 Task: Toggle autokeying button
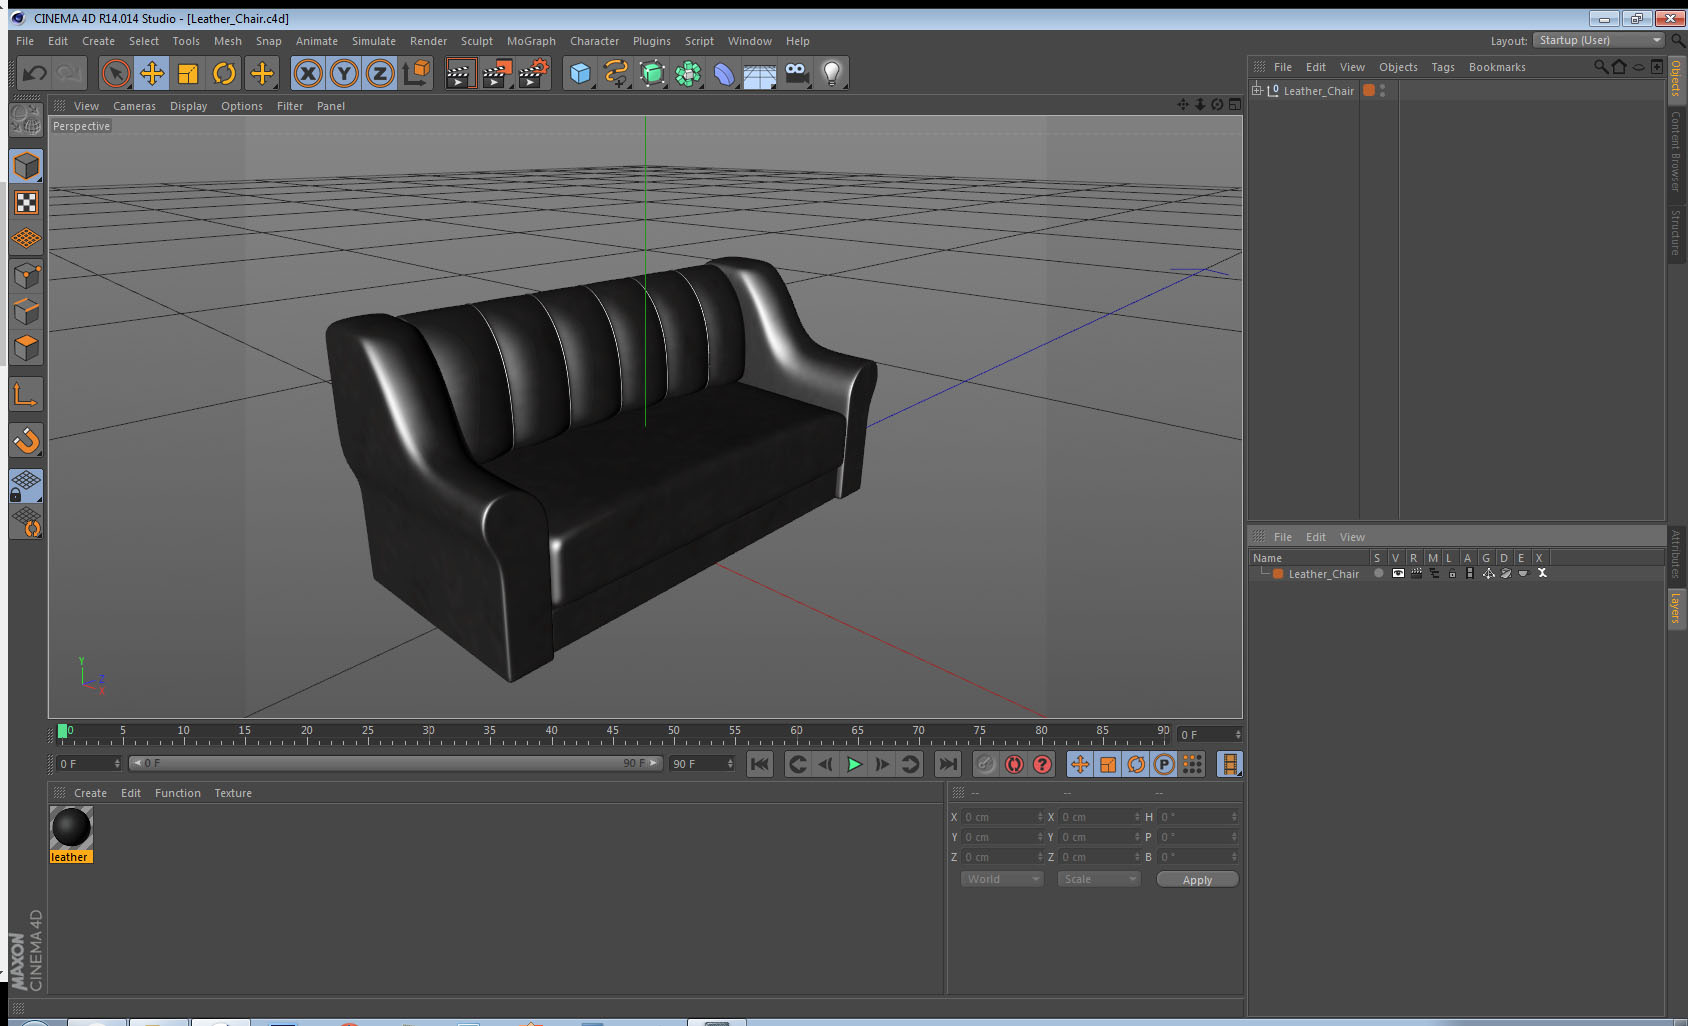(1014, 764)
